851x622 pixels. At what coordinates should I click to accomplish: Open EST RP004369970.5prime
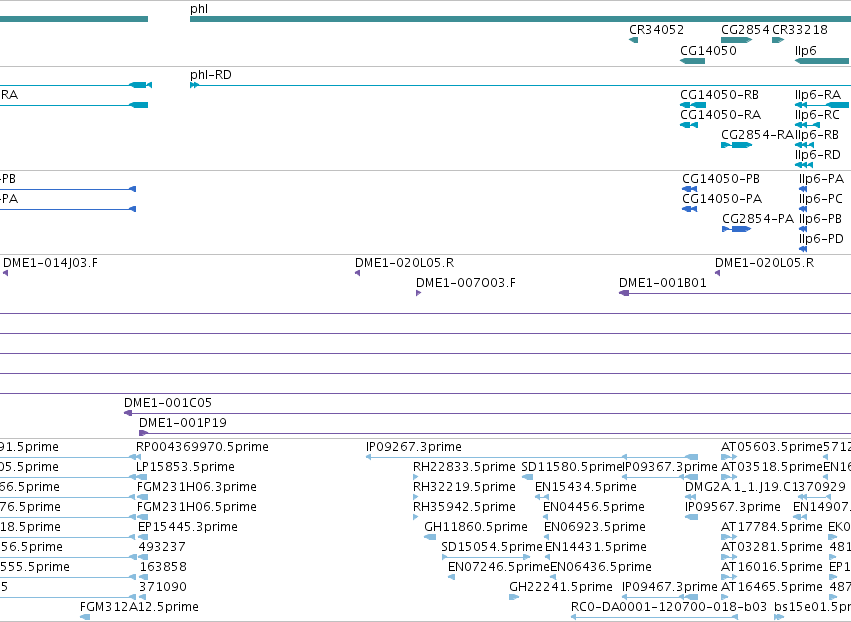tap(202, 447)
